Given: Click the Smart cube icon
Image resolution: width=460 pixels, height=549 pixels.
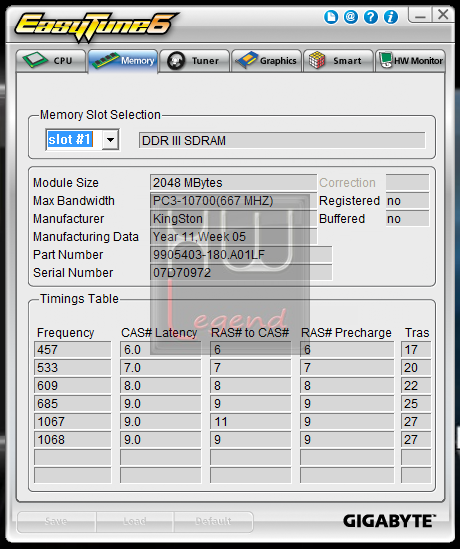Looking at the screenshot, I should [x=317, y=60].
